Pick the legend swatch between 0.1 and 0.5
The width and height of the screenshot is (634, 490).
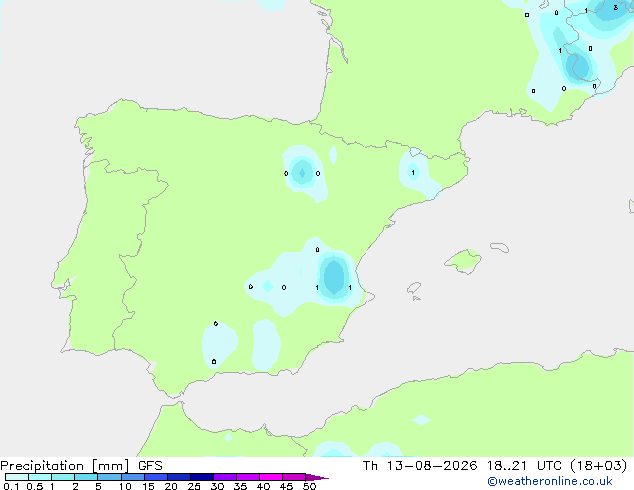click(17, 477)
